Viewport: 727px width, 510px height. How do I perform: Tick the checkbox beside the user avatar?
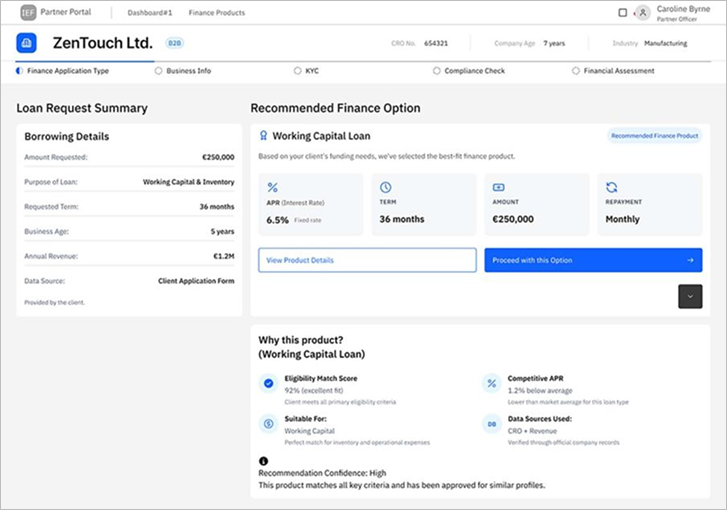coord(622,13)
